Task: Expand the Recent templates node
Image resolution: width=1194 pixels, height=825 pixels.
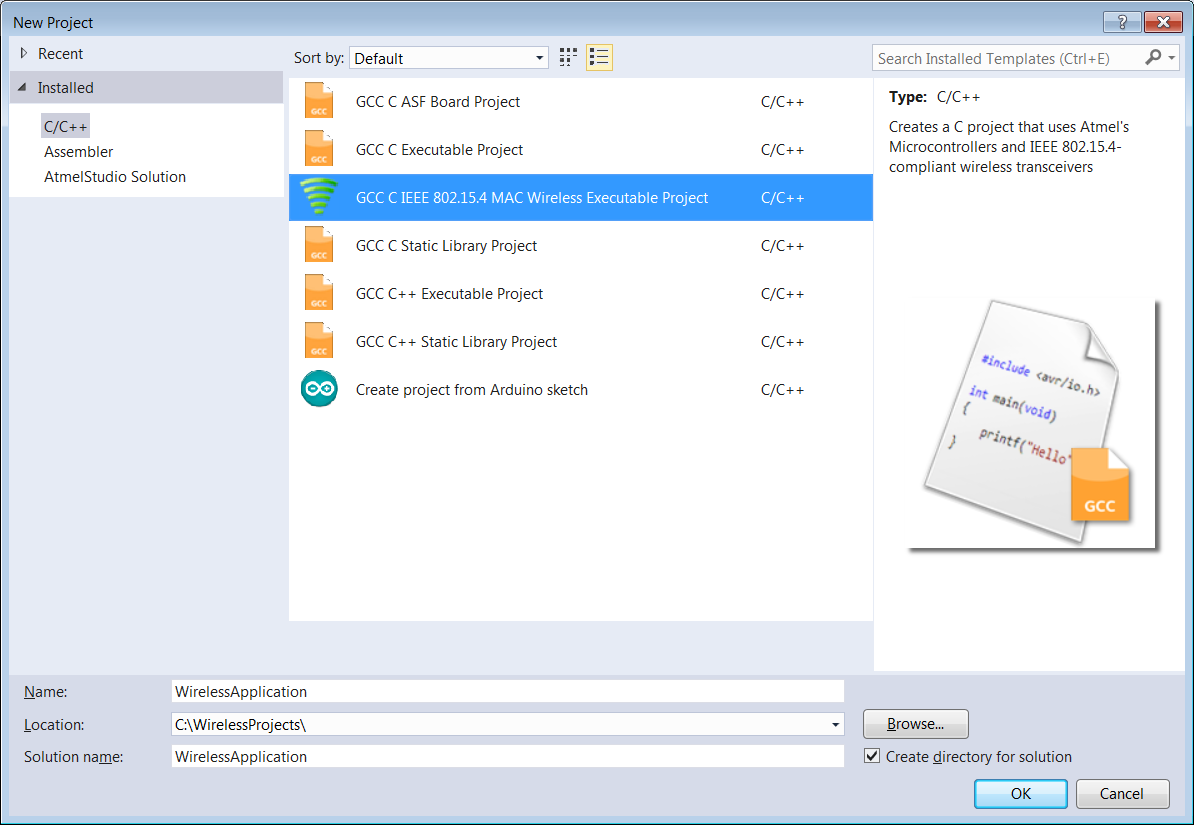Action: point(24,53)
